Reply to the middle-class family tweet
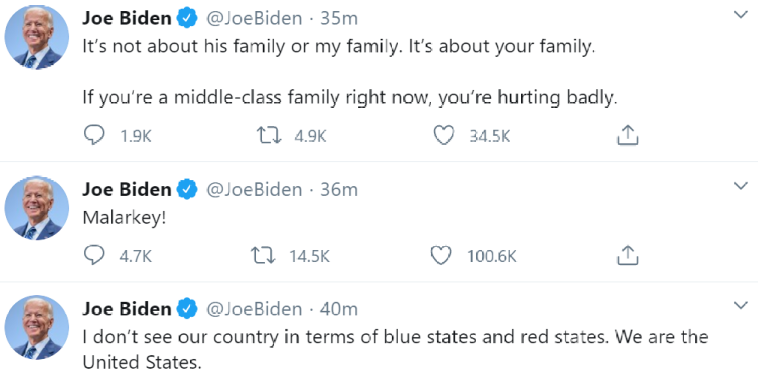Screen dimensions: 758x376 point(94,136)
